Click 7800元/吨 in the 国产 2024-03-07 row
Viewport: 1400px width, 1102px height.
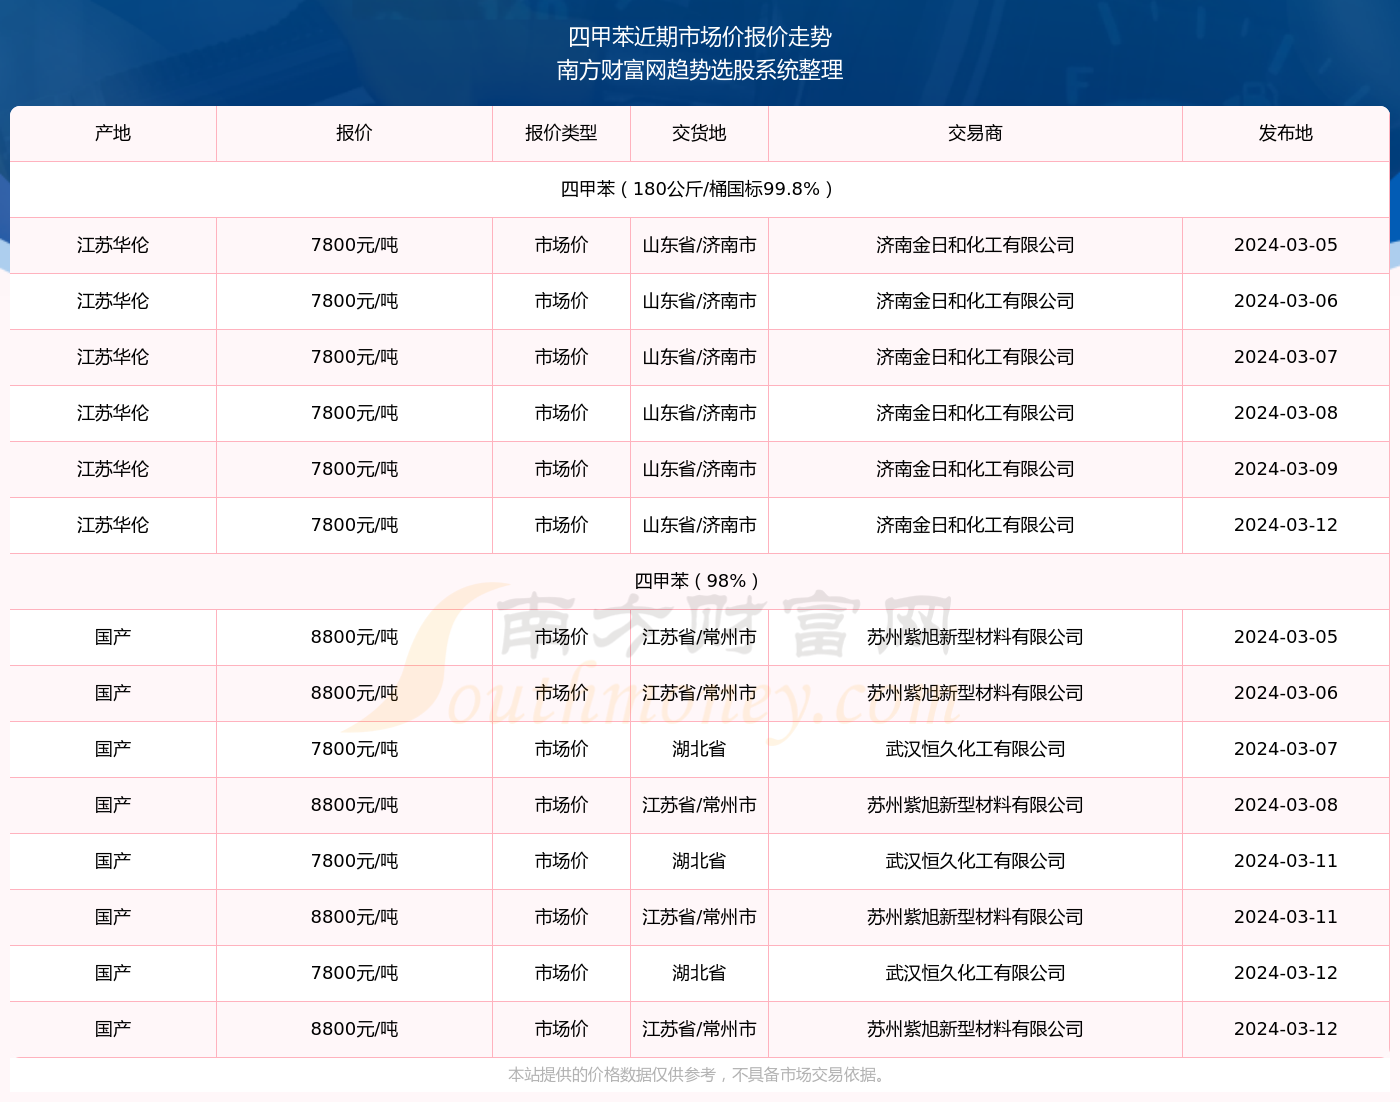tap(354, 749)
